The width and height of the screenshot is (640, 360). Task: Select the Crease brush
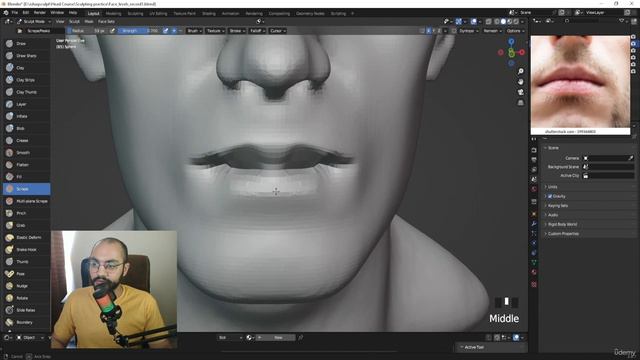[x=27, y=140]
